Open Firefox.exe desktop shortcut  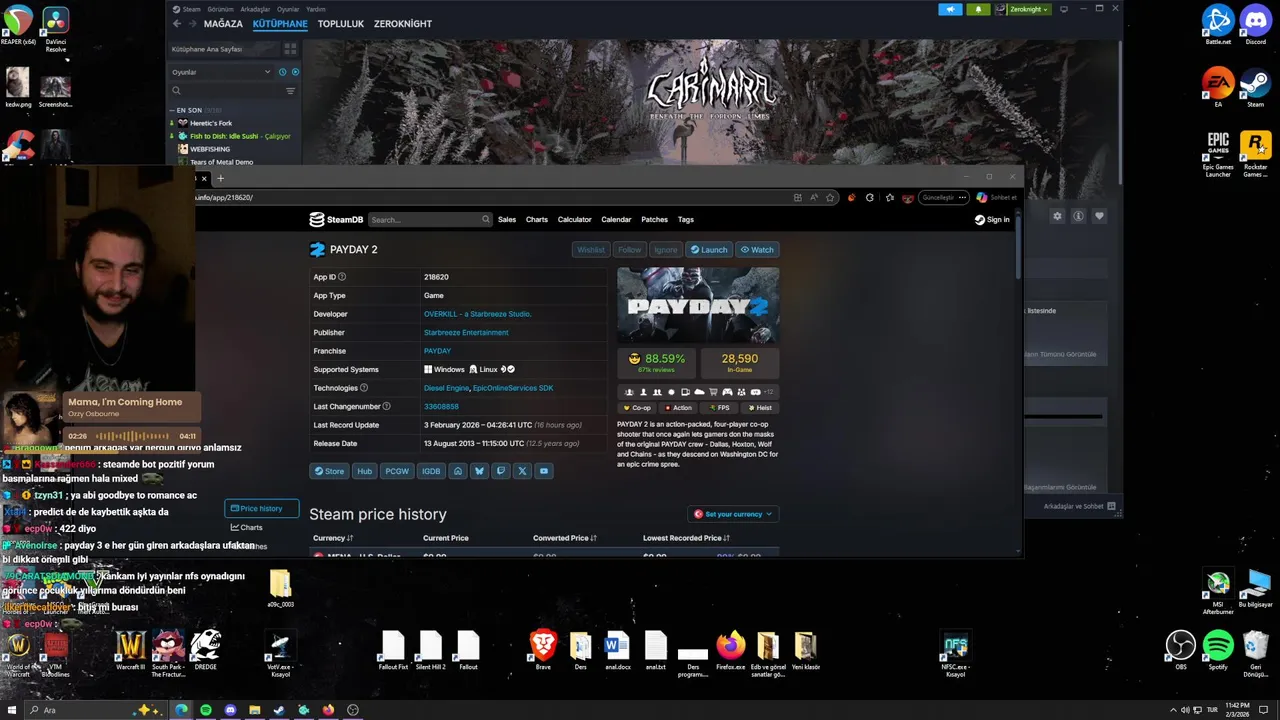pyautogui.click(x=731, y=650)
